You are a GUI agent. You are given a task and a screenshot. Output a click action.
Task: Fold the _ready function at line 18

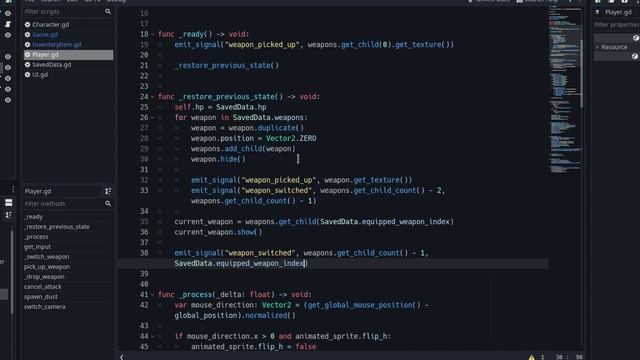pyautogui.click(x=153, y=35)
